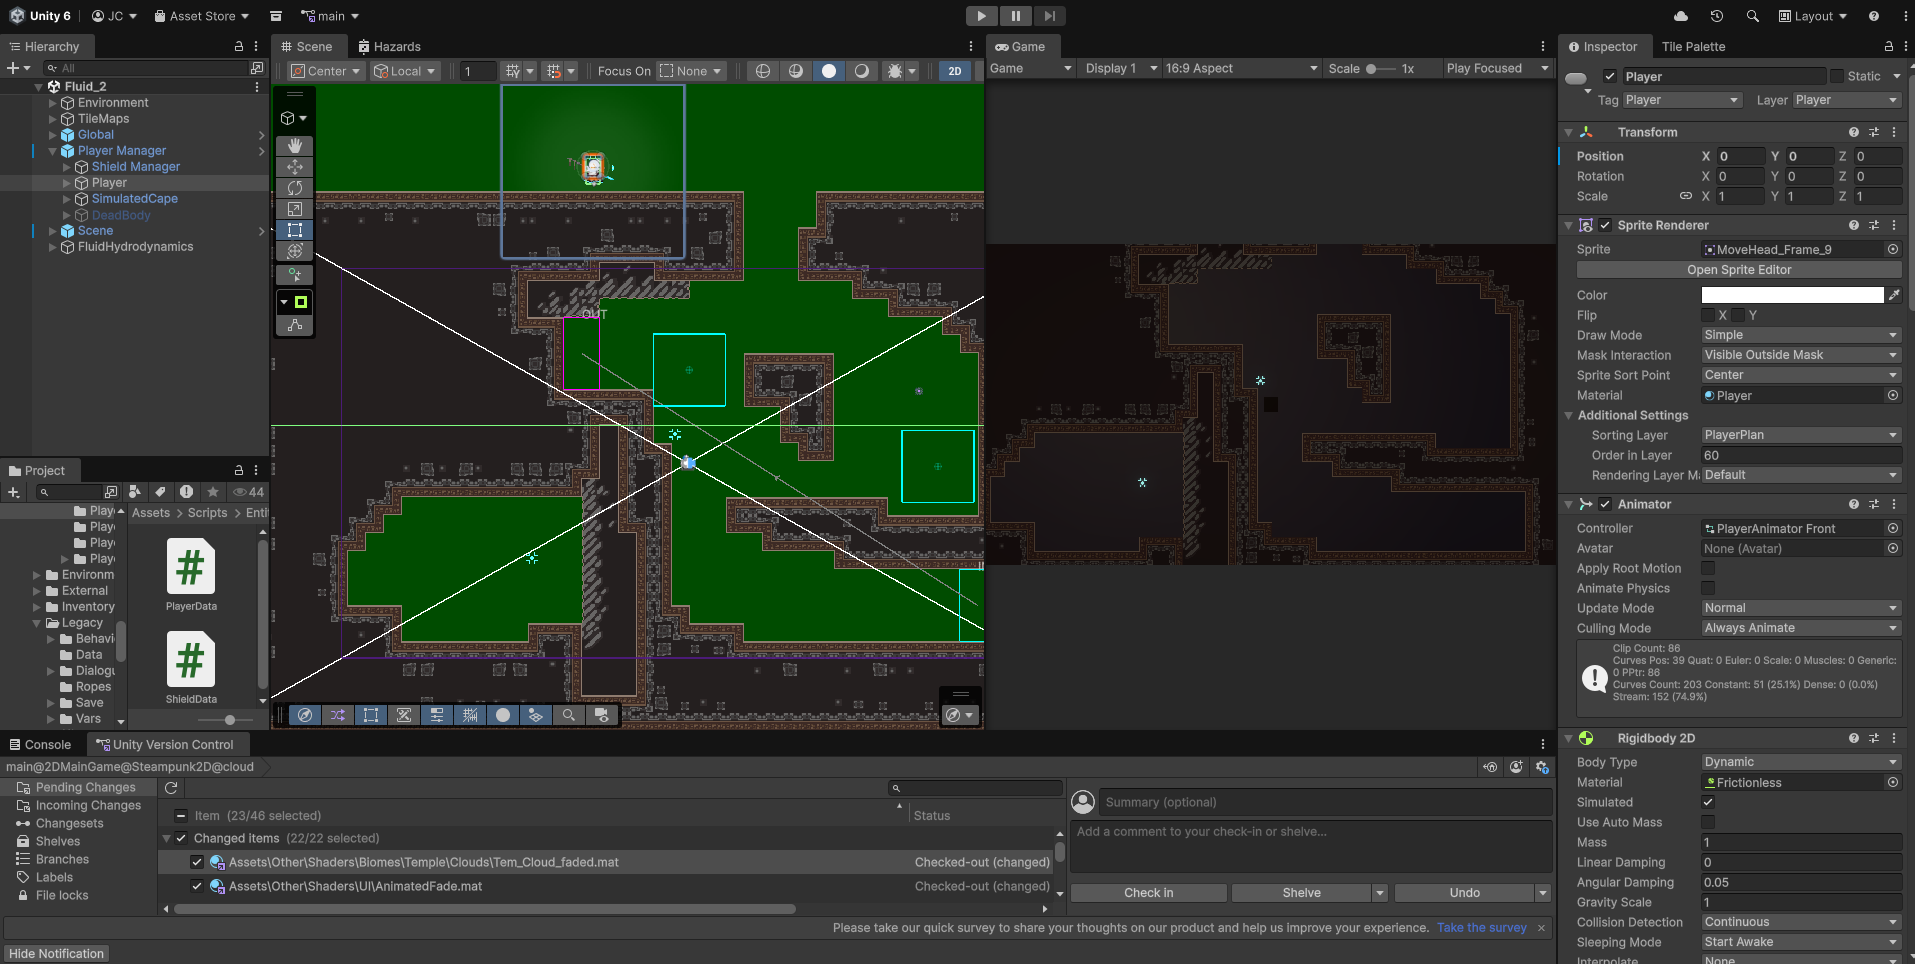Image resolution: width=1915 pixels, height=964 pixels.
Task: Click the Pause button
Action: pyautogui.click(x=1016, y=16)
